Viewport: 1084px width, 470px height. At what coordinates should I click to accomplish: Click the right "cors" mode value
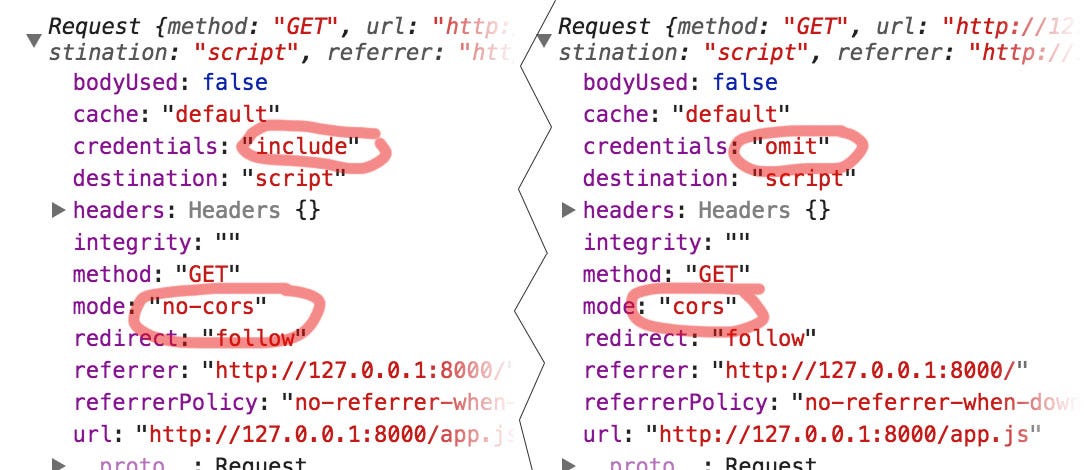(698, 306)
